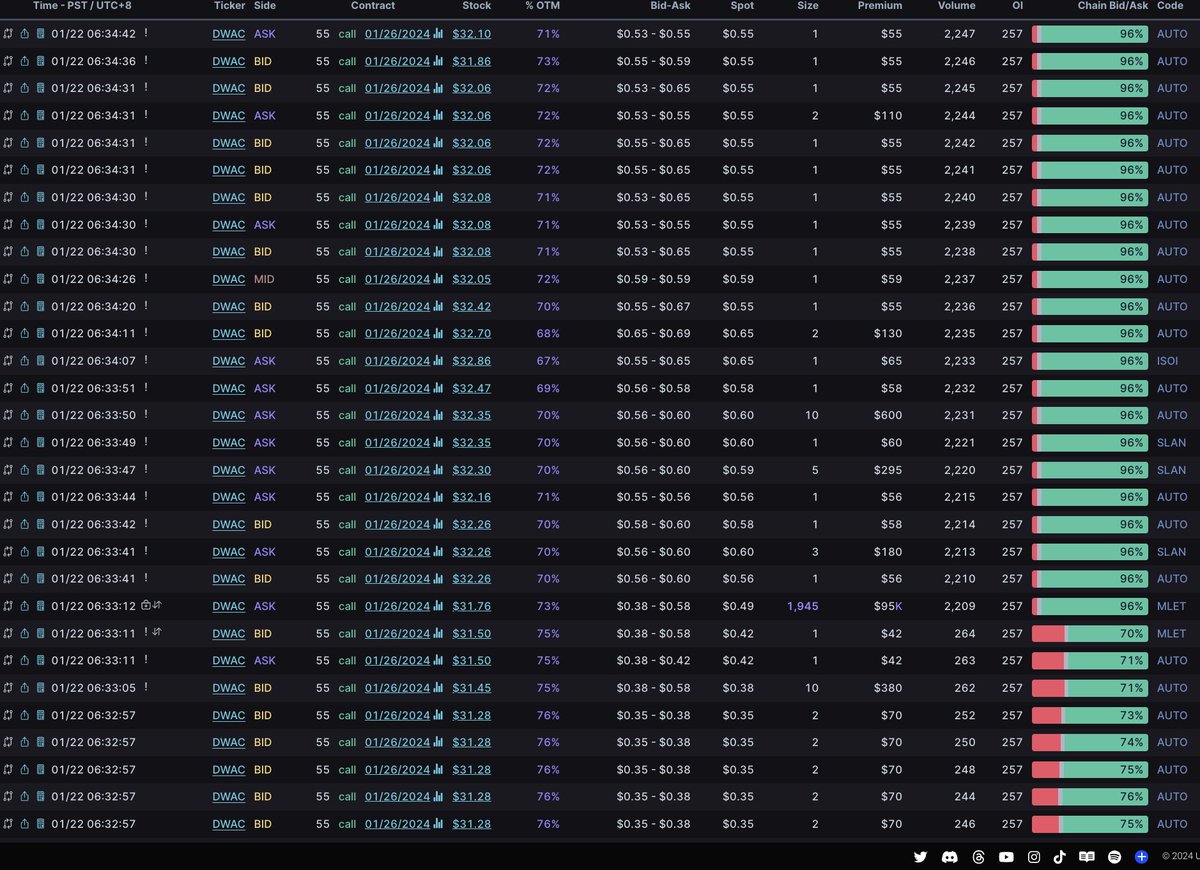Click the 2,209 volume value

pyautogui.click(x=960, y=606)
